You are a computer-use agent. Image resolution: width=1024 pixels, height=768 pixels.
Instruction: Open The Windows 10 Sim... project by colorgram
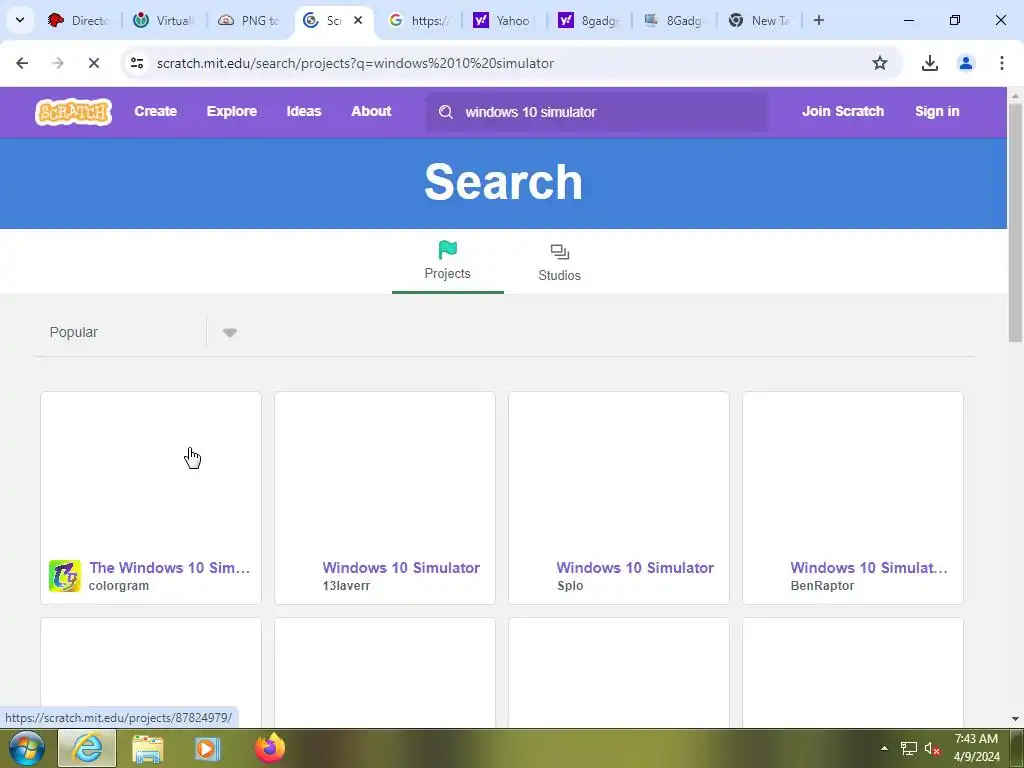coord(170,568)
